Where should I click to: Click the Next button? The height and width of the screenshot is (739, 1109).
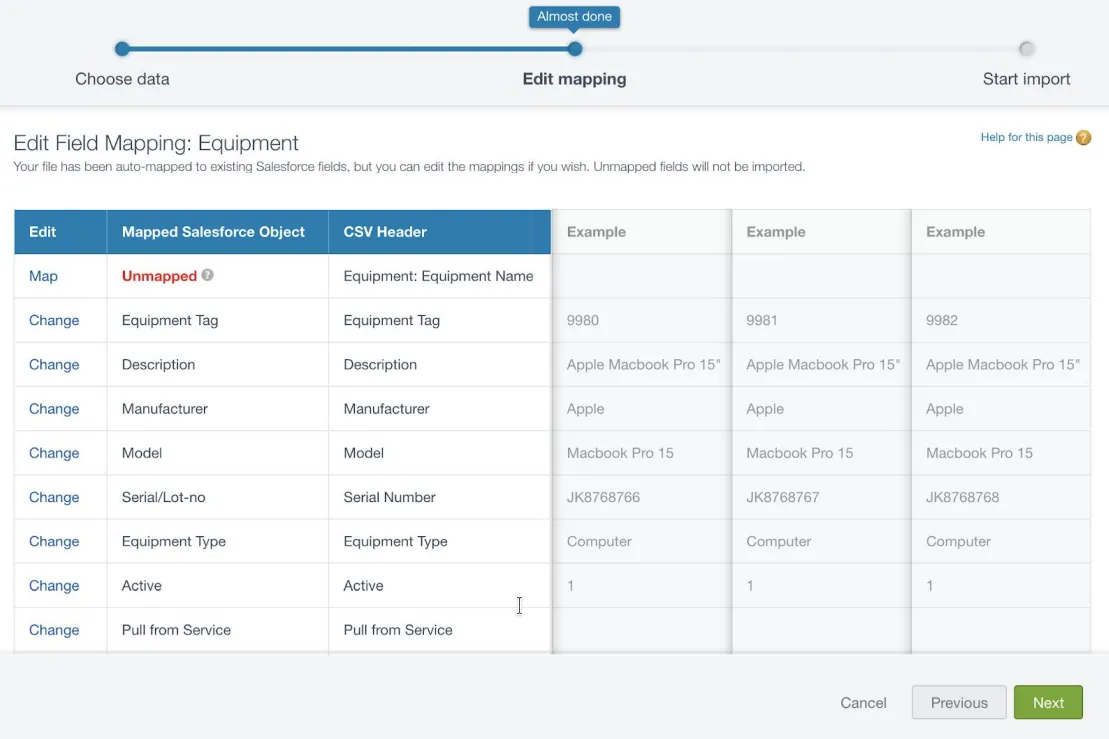coord(1047,702)
